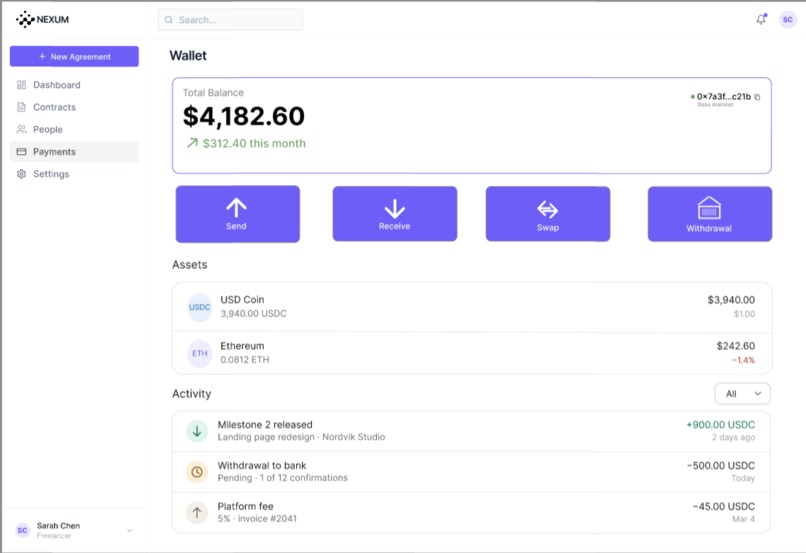806x553 pixels.
Task: Copy the wallet address 0x7a3f...c21b
Action: click(x=757, y=97)
